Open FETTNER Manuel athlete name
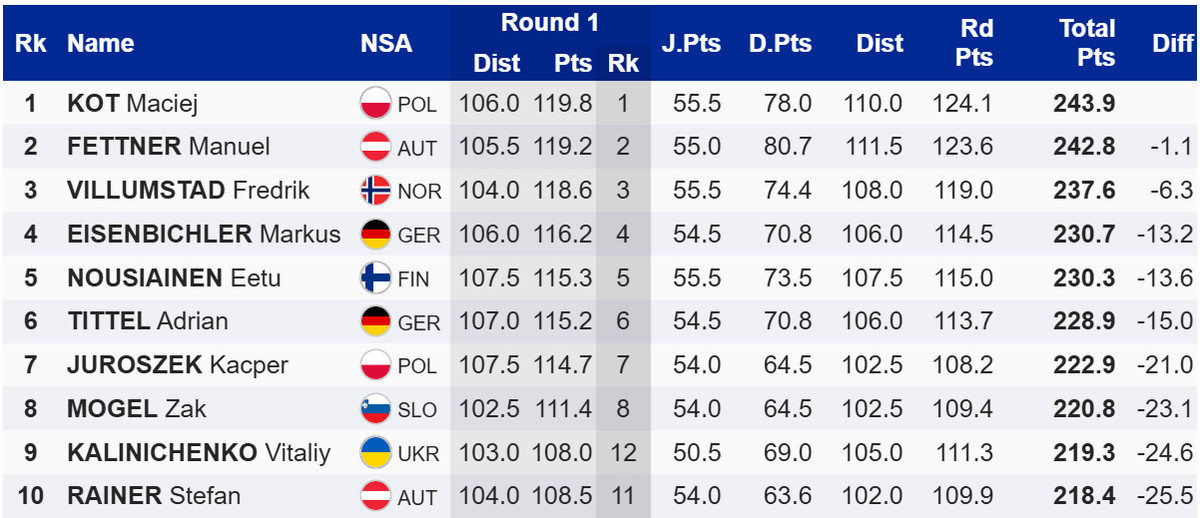The height and width of the screenshot is (518, 1200). 168,147
